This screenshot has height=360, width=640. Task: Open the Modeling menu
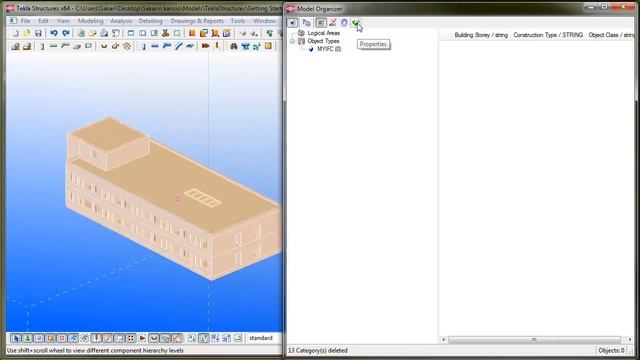(91, 21)
